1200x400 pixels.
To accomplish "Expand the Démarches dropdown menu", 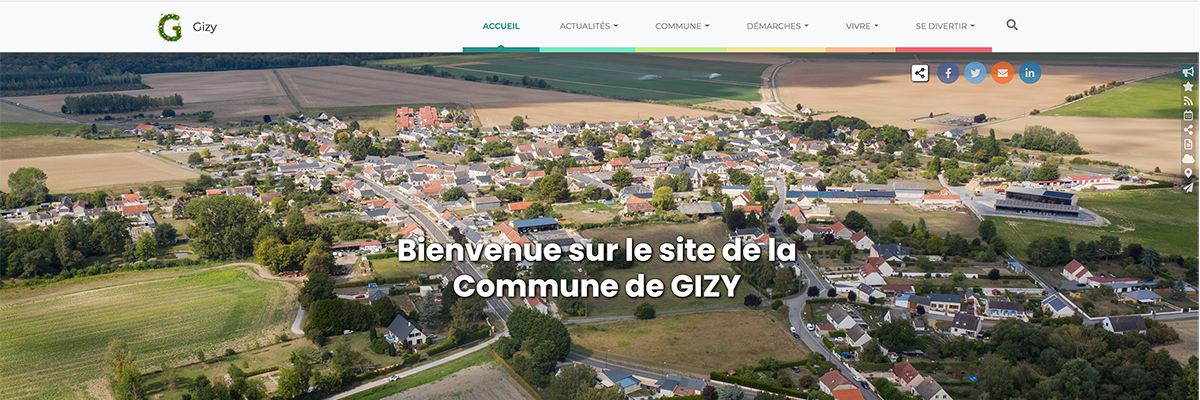I will pos(777,26).
